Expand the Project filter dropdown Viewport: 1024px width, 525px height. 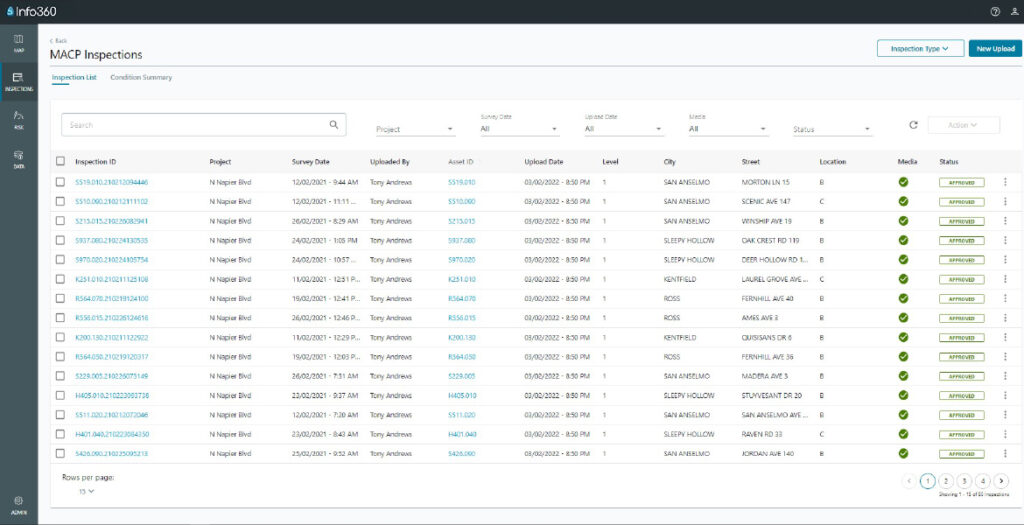(415, 129)
